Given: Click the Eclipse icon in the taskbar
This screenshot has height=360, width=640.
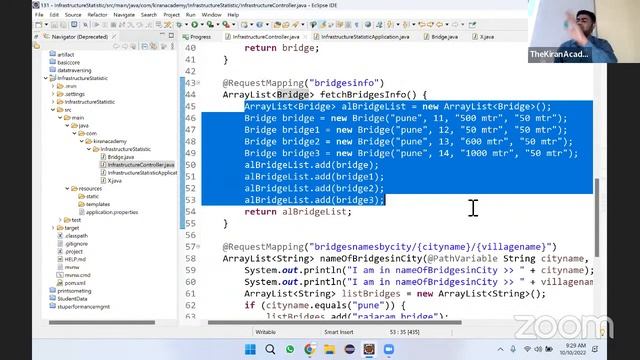Looking at the screenshot, I should pos(349,349).
